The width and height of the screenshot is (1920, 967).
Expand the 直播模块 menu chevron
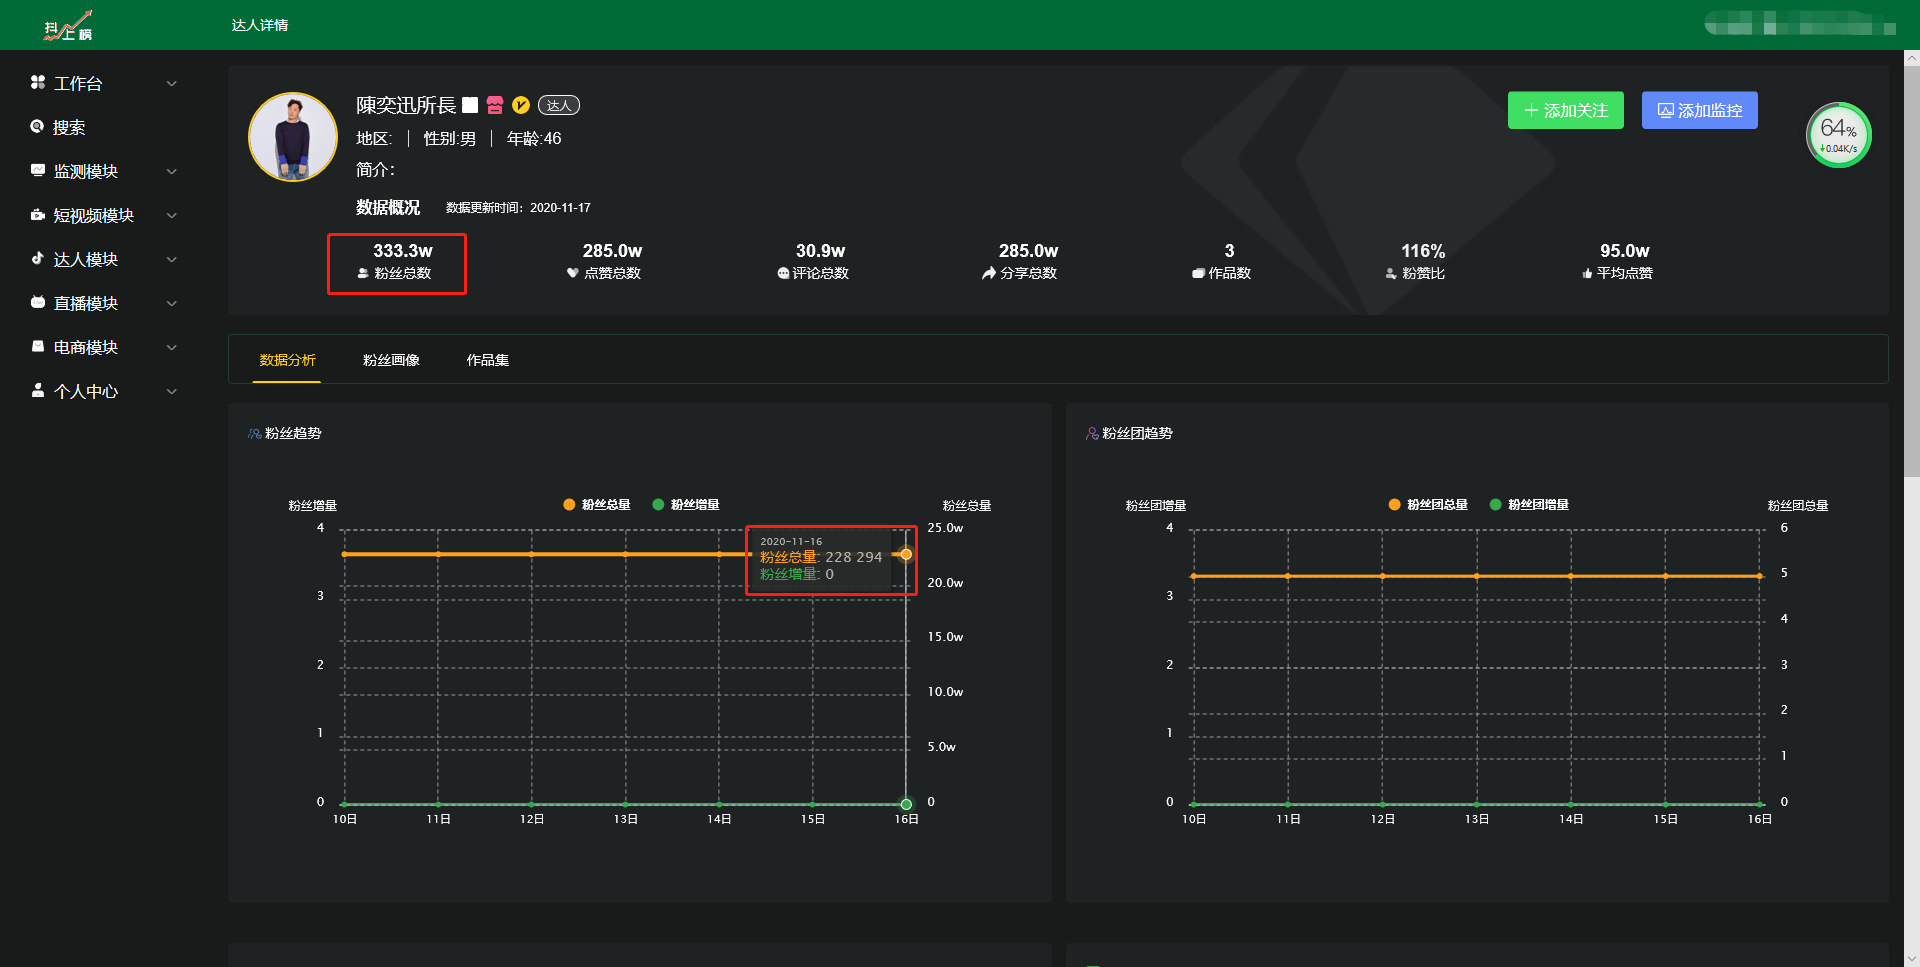pos(172,303)
